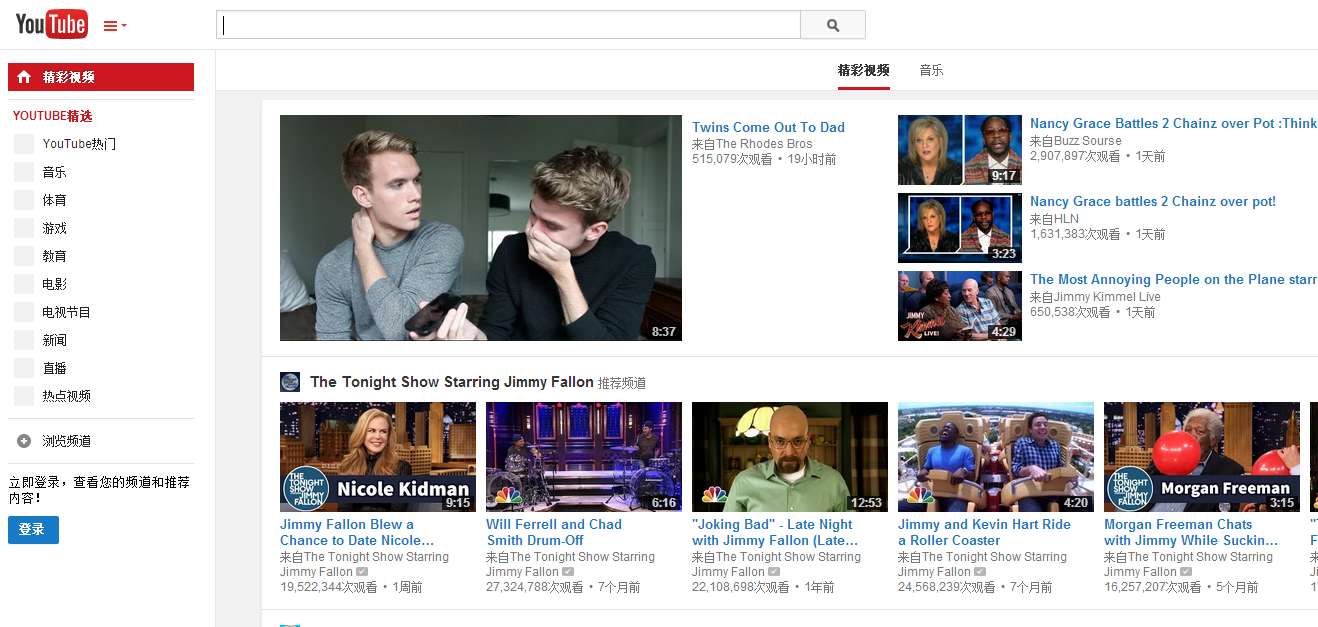1318x627 pixels.
Task: Click the icon beside 音乐 in sidebar
Action: tap(24, 172)
